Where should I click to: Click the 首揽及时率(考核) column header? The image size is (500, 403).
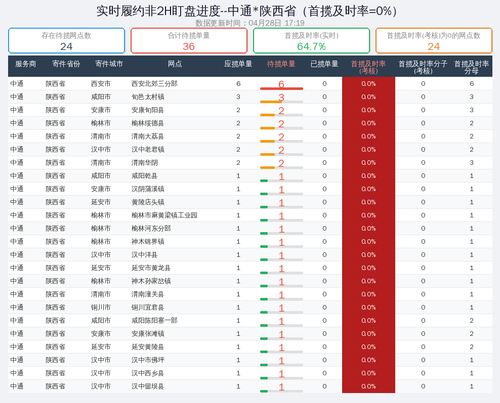[x=368, y=67]
